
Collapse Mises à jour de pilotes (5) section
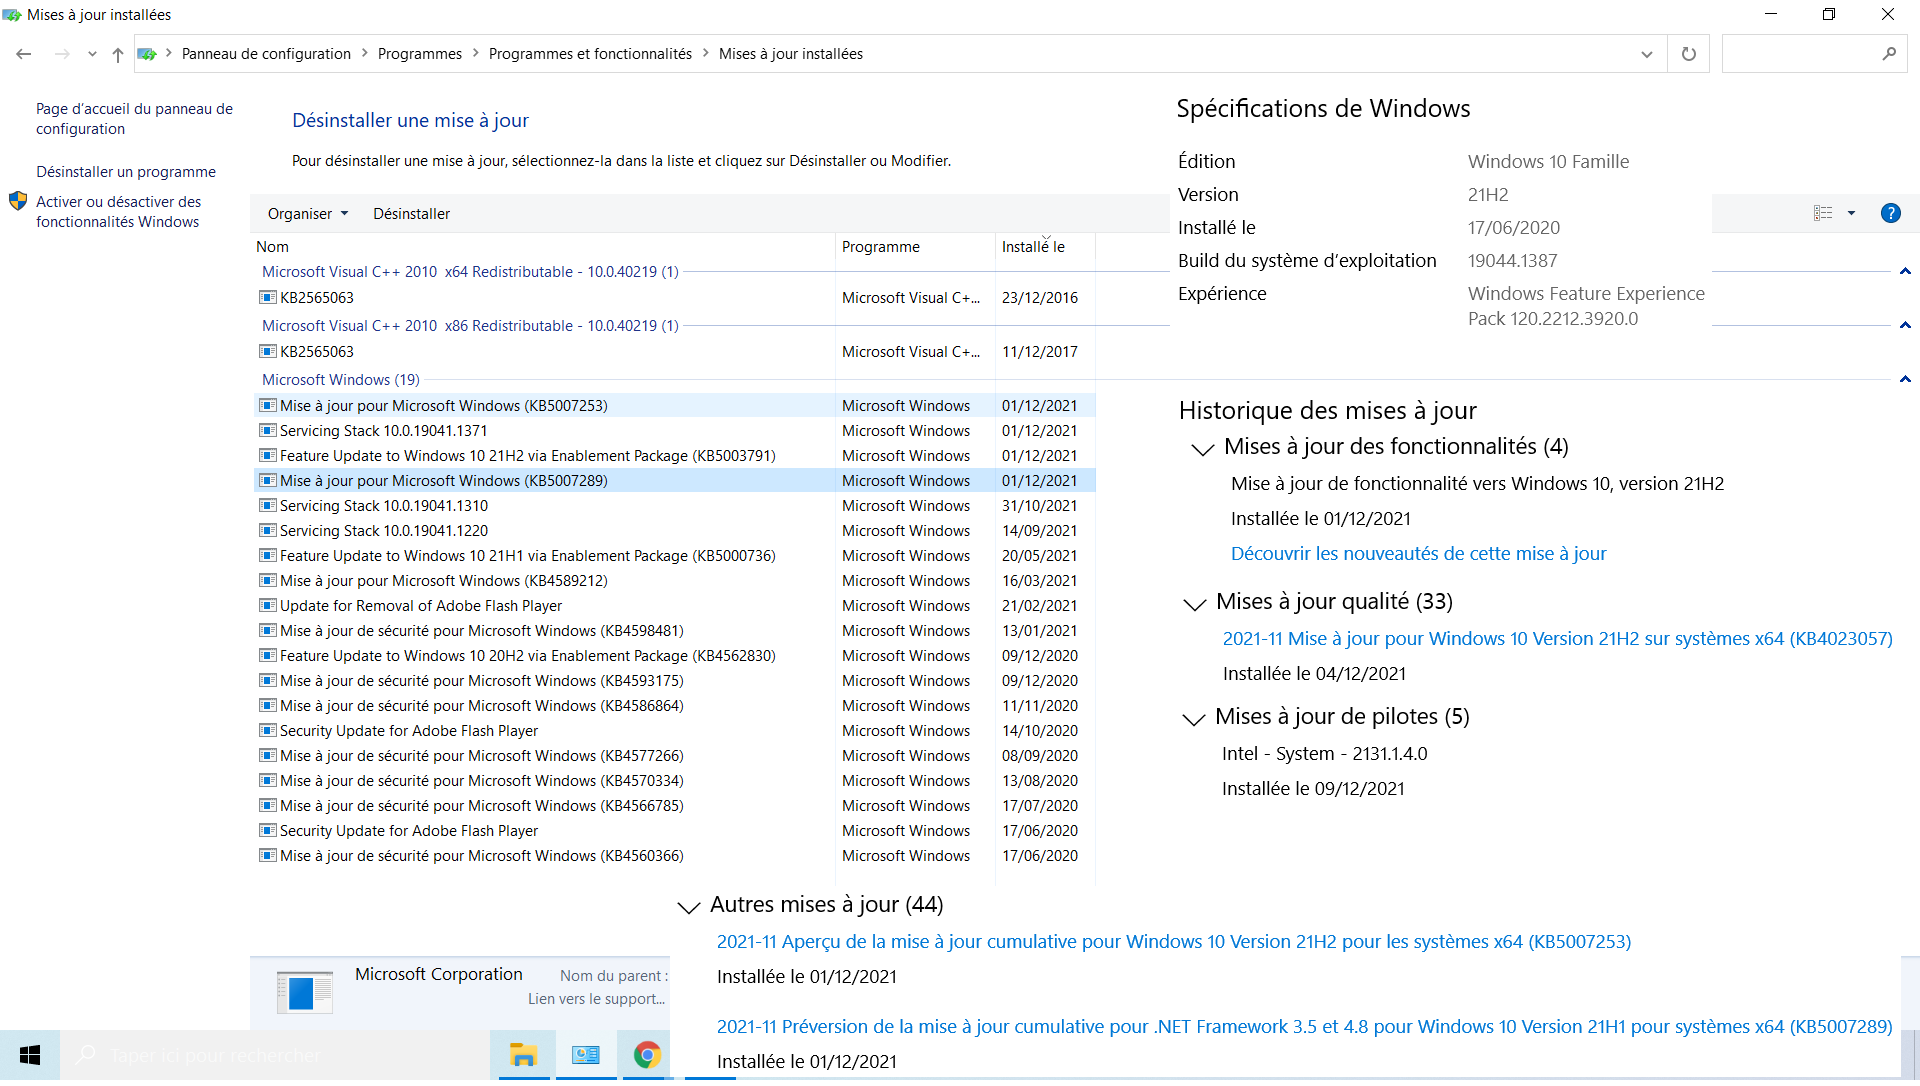tap(1193, 719)
